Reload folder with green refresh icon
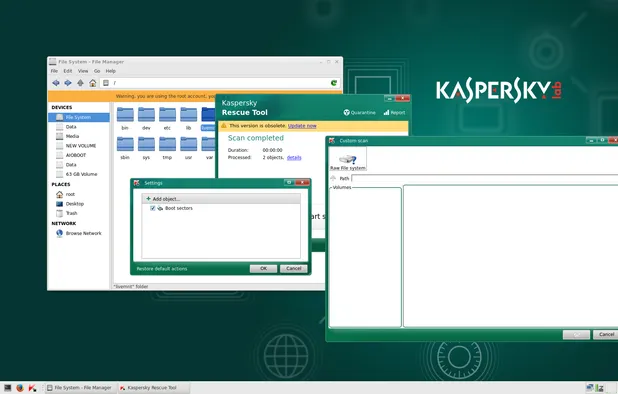The image size is (618, 394). pyautogui.click(x=334, y=83)
